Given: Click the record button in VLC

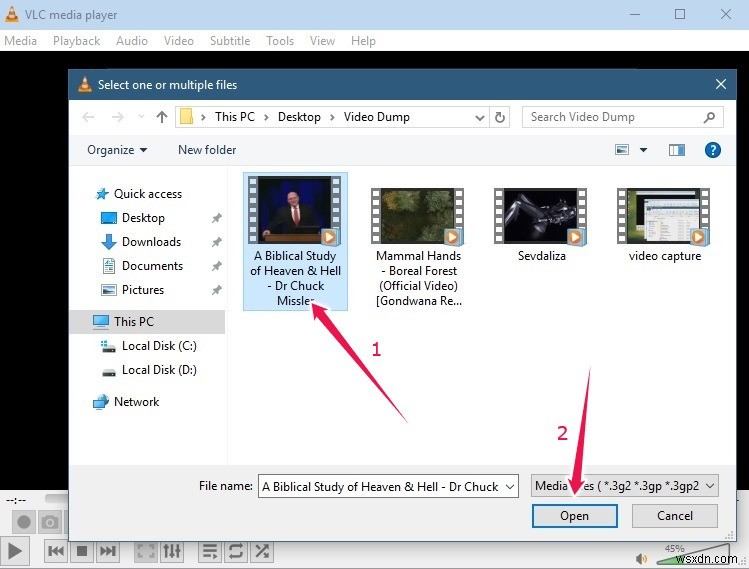Looking at the screenshot, I should coord(23,522).
